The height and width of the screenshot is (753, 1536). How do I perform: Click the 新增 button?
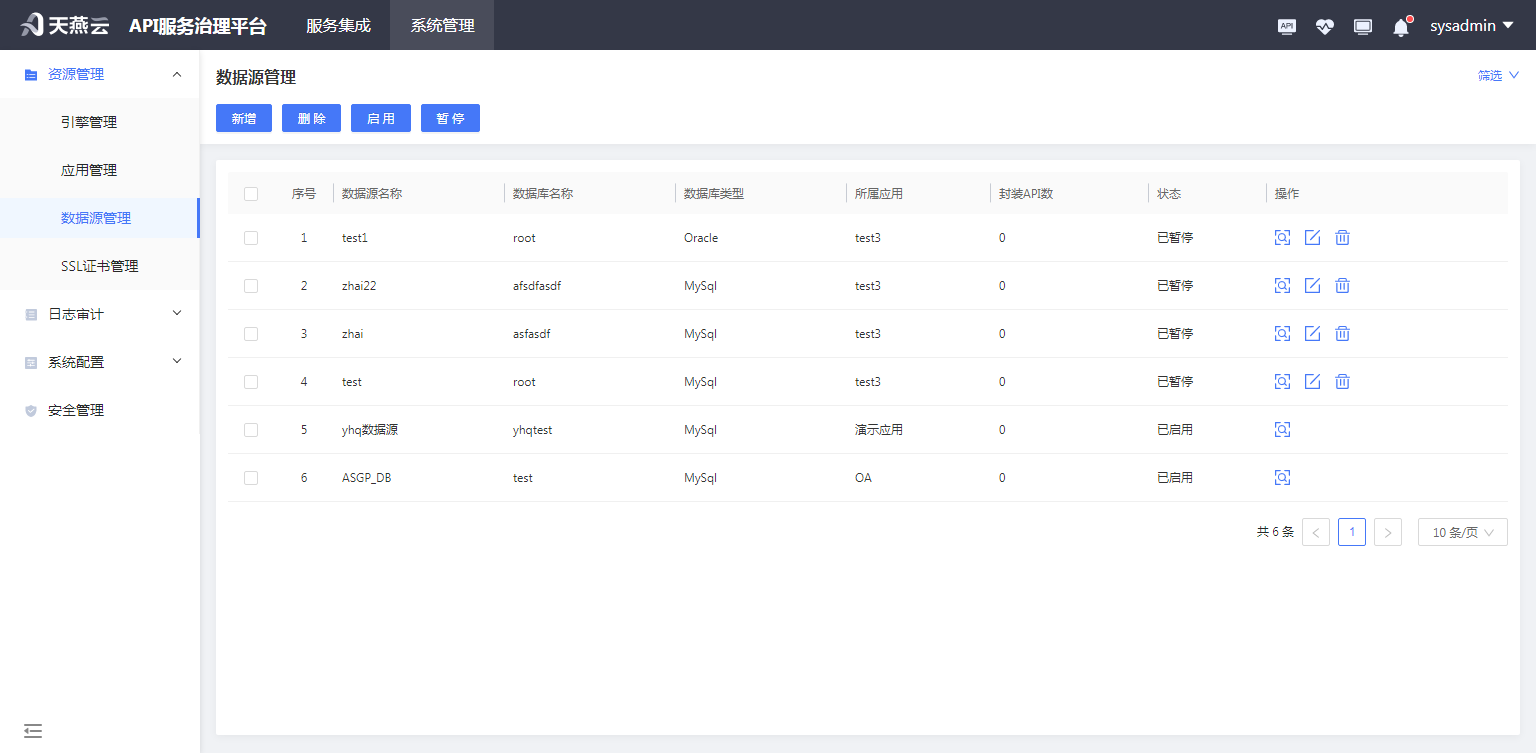coord(243,117)
